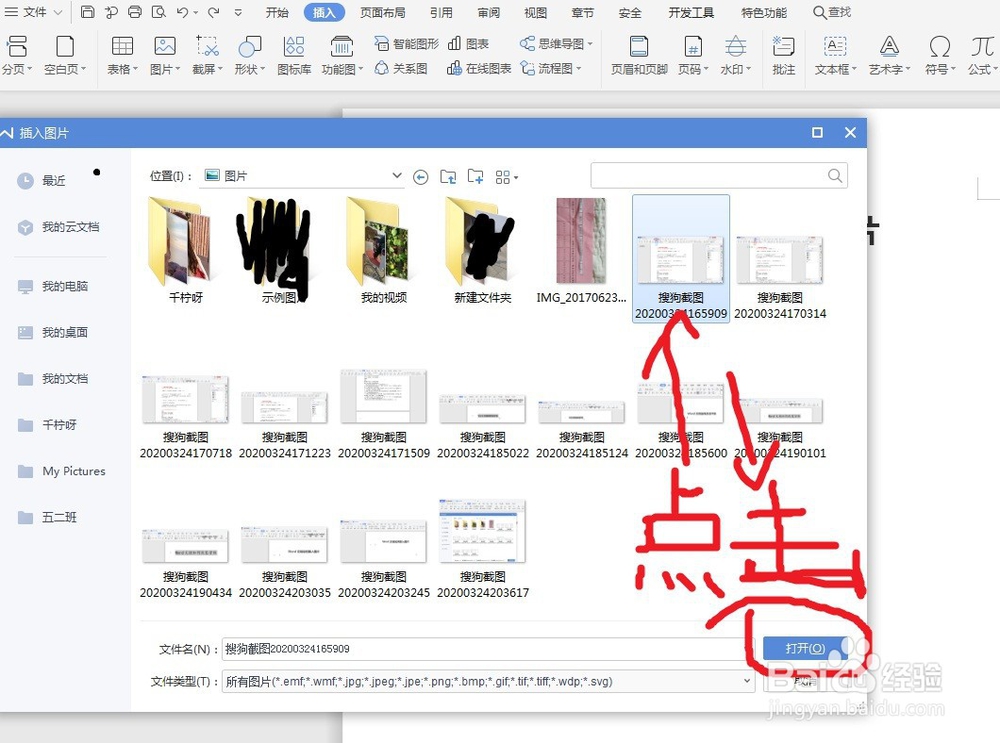Screen dimensions: 1000x743
Task: Click 查找 search in the ribbon
Action: coord(832,12)
